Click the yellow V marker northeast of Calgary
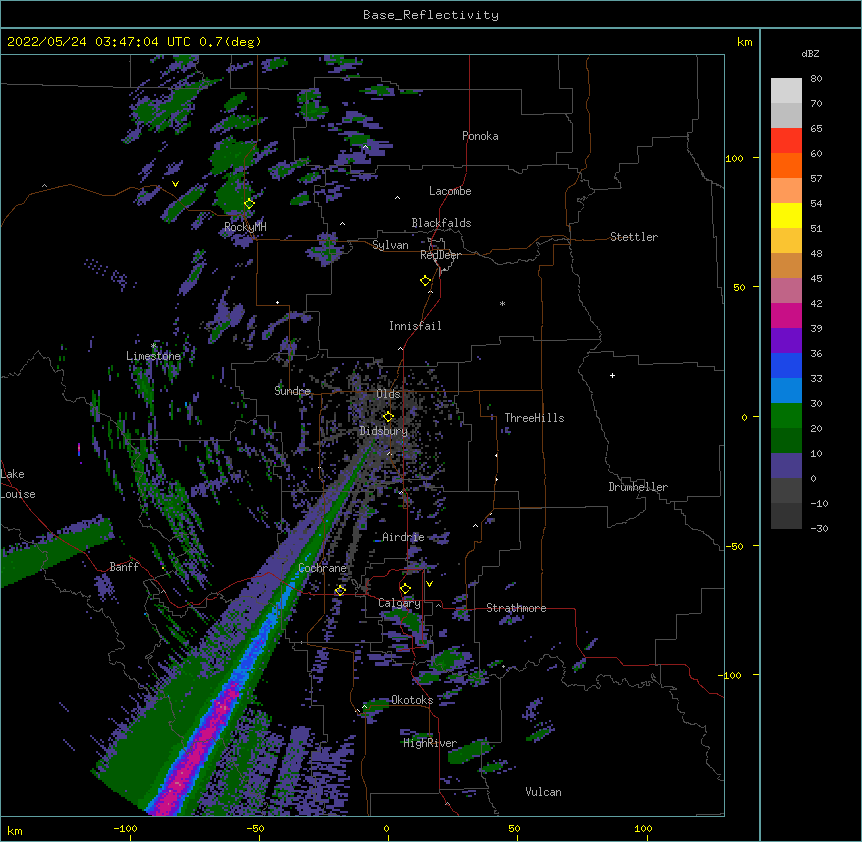The image size is (862, 842). pos(429,584)
